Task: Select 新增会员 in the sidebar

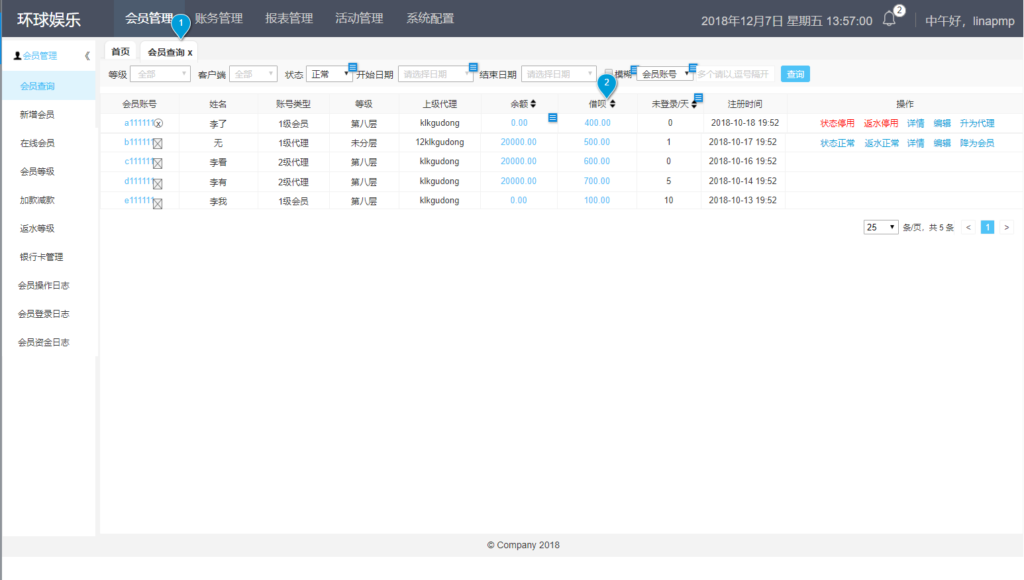Action: [x=38, y=115]
